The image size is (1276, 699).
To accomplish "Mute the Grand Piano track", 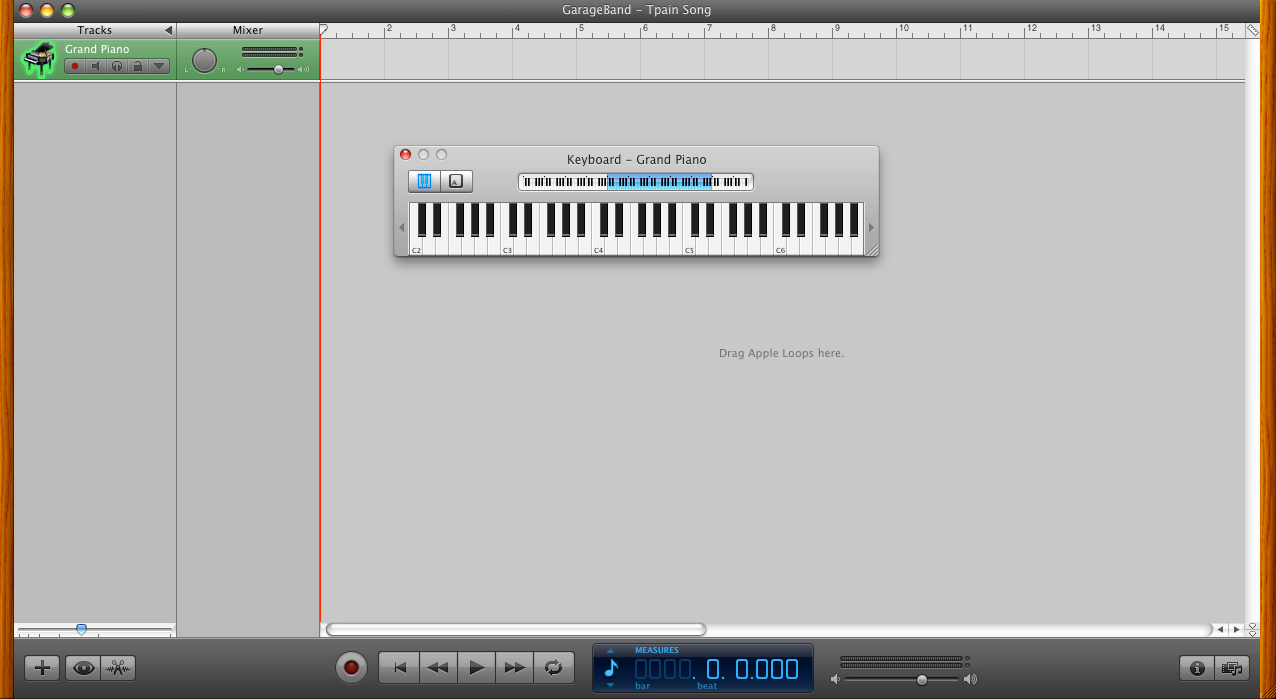I will pos(95,65).
